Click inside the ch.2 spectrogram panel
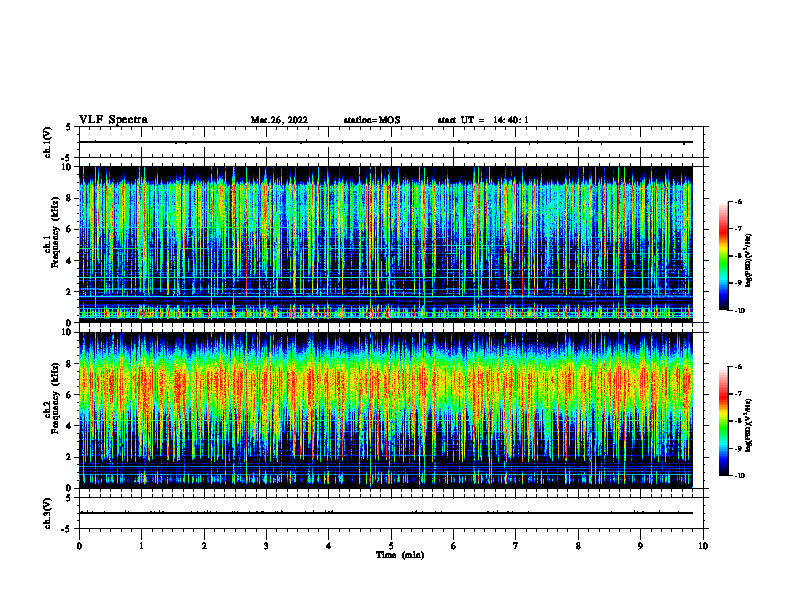 click(385, 410)
